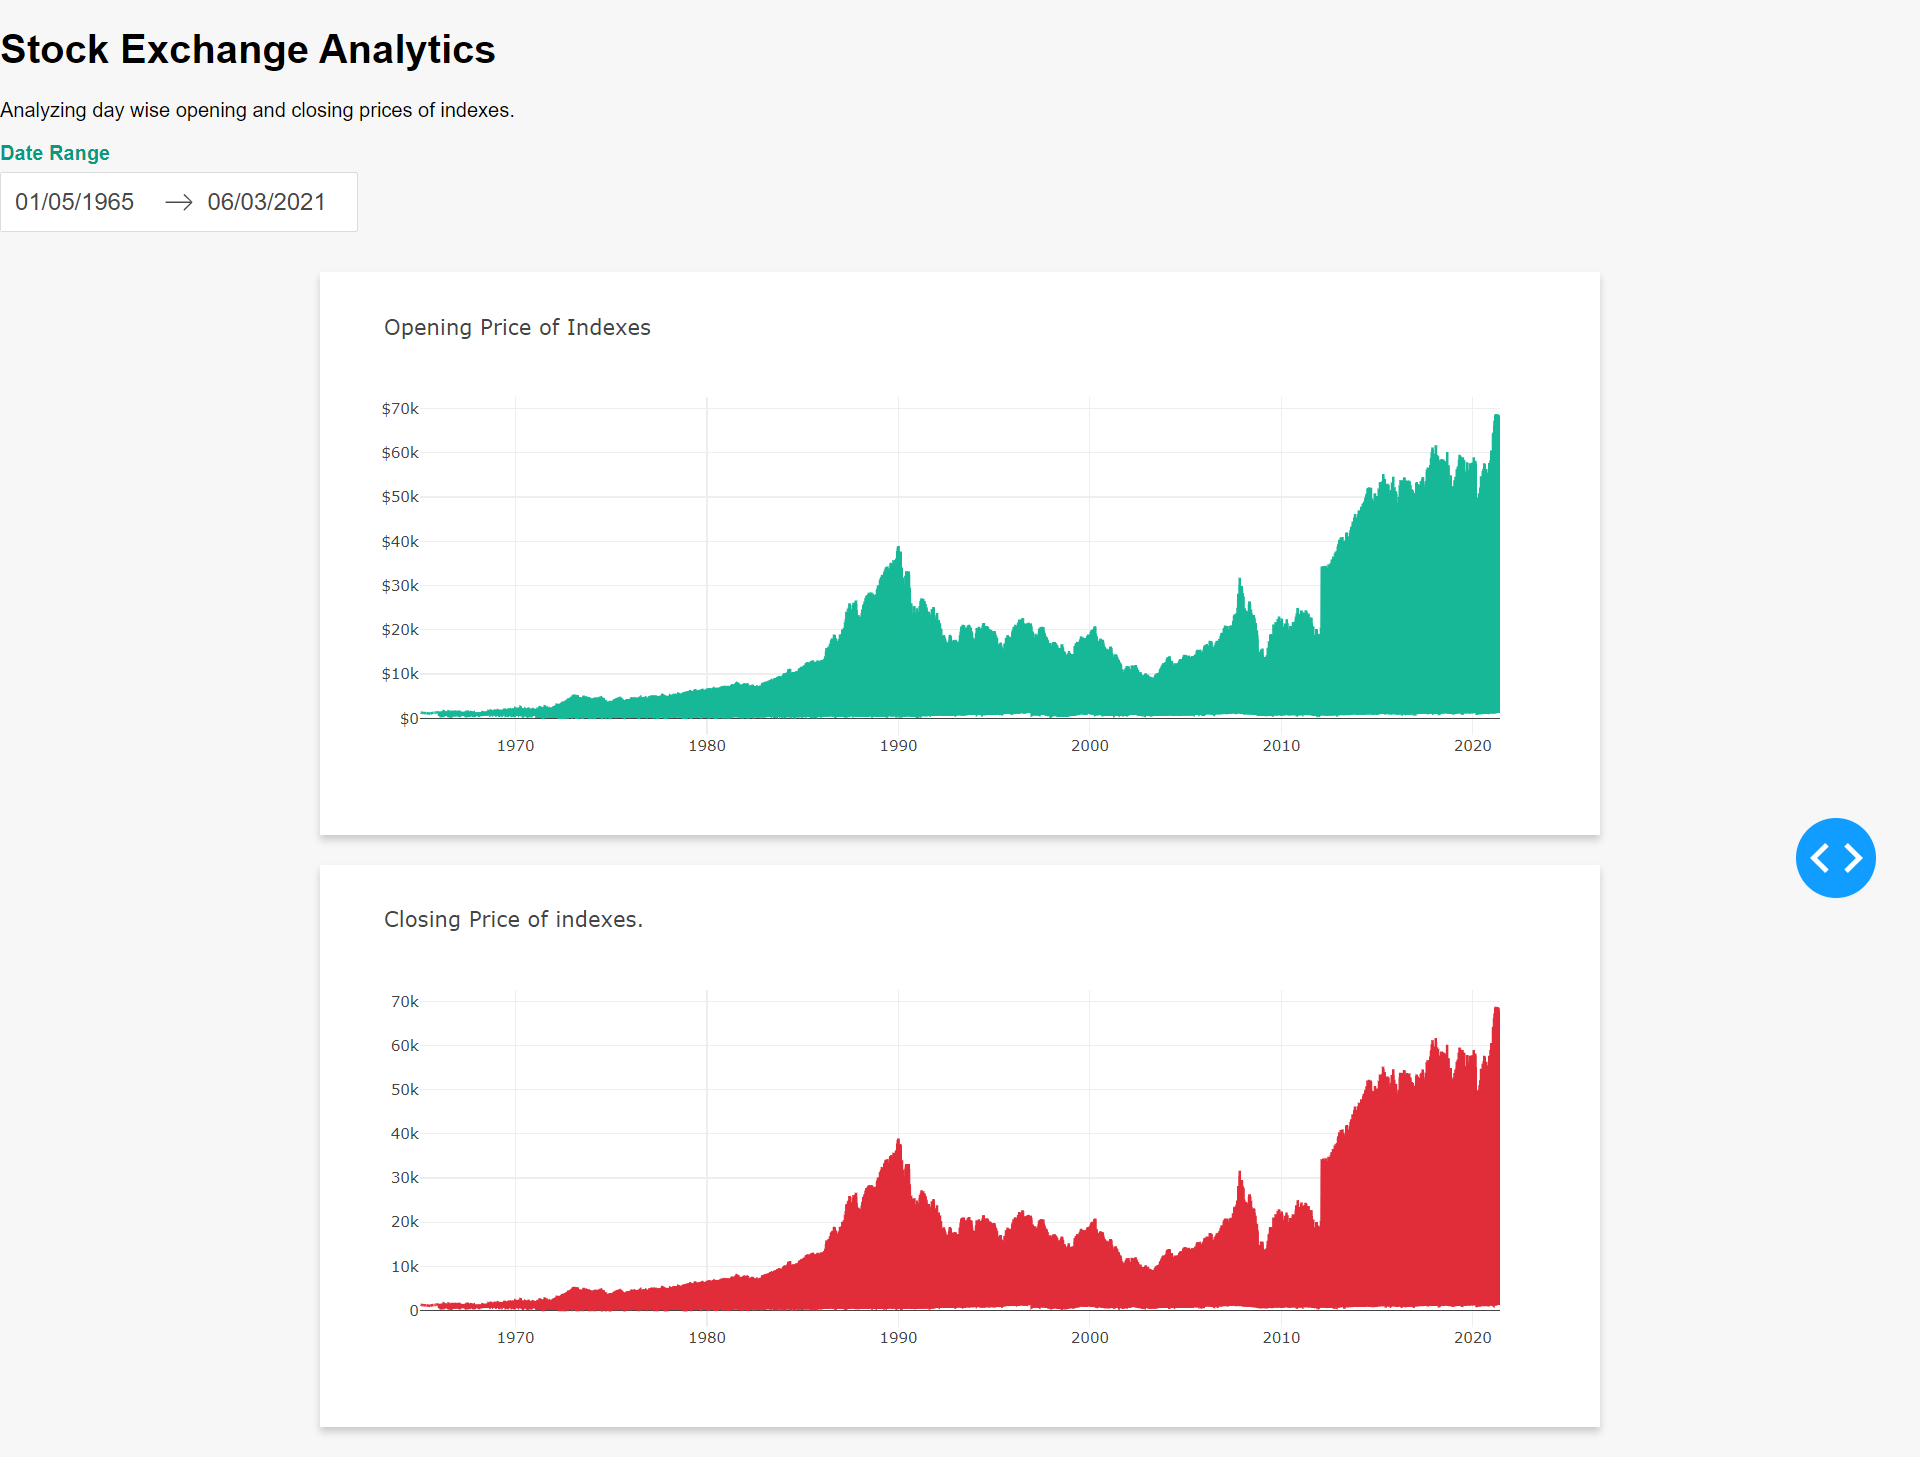Viewport: 1920px width, 1457px height.
Task: Click the right chevron in blue circle button
Action: [1851, 857]
